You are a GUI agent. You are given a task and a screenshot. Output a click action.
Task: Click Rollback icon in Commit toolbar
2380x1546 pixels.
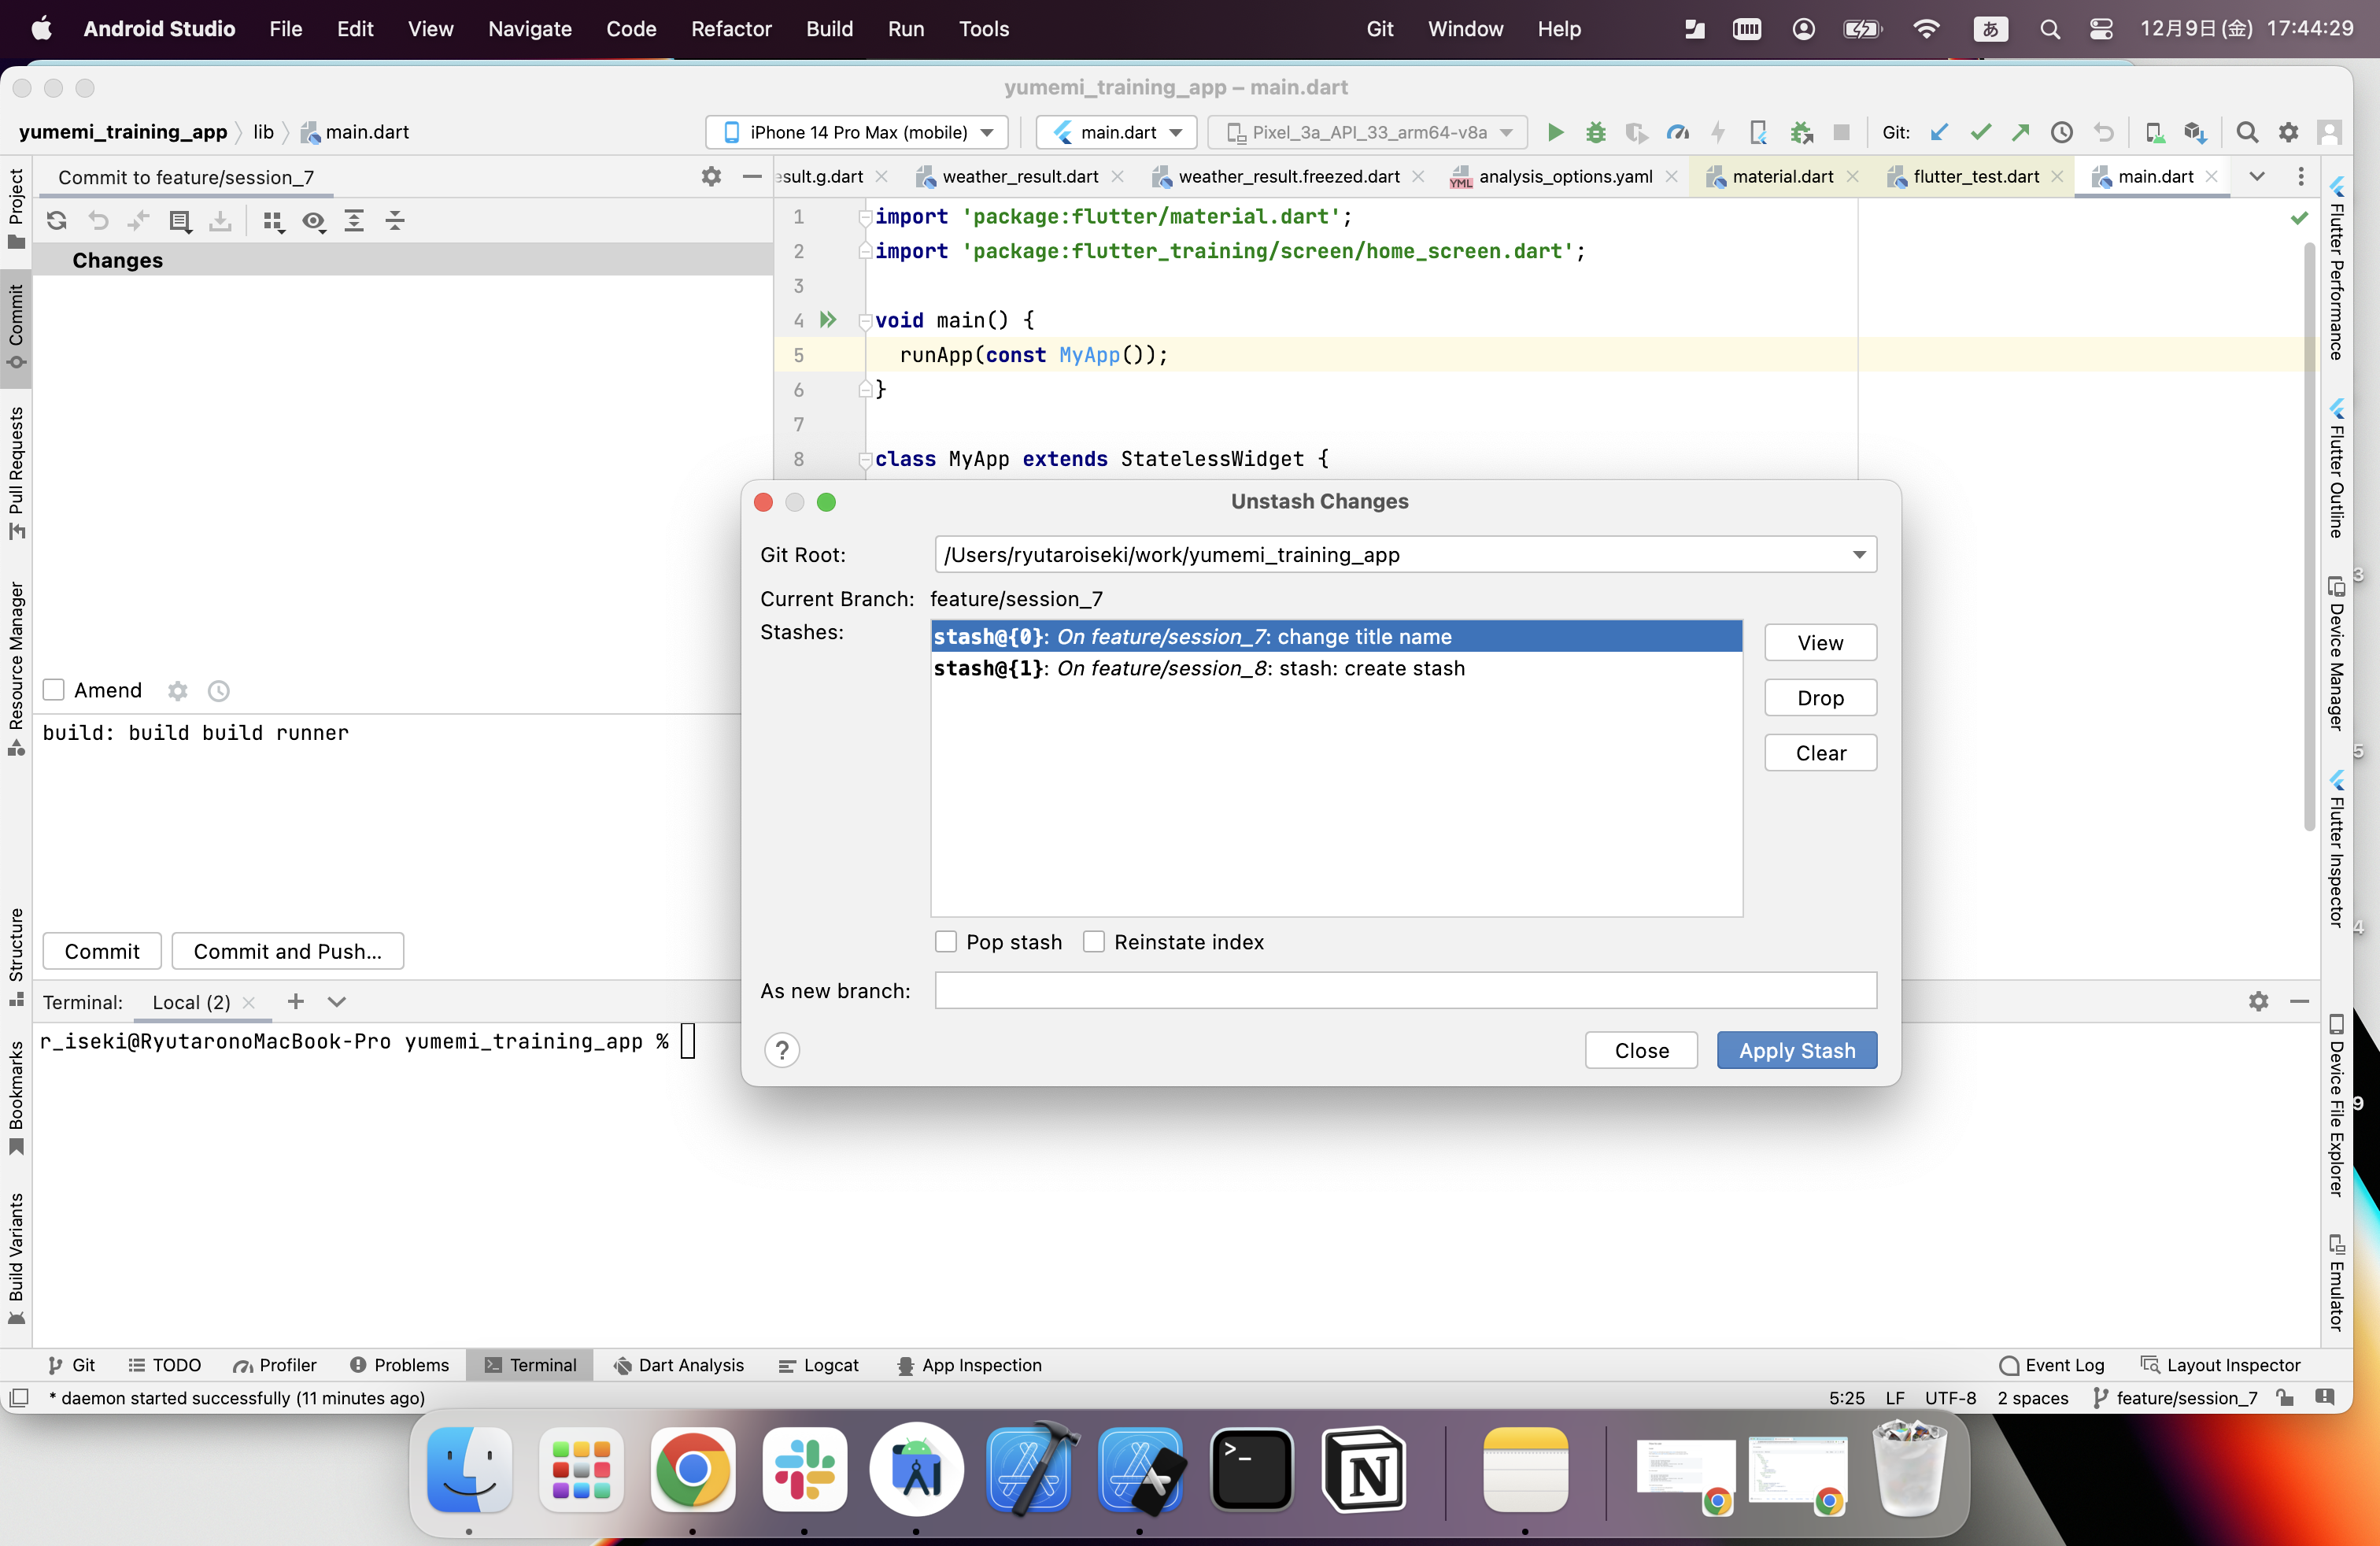click(98, 221)
